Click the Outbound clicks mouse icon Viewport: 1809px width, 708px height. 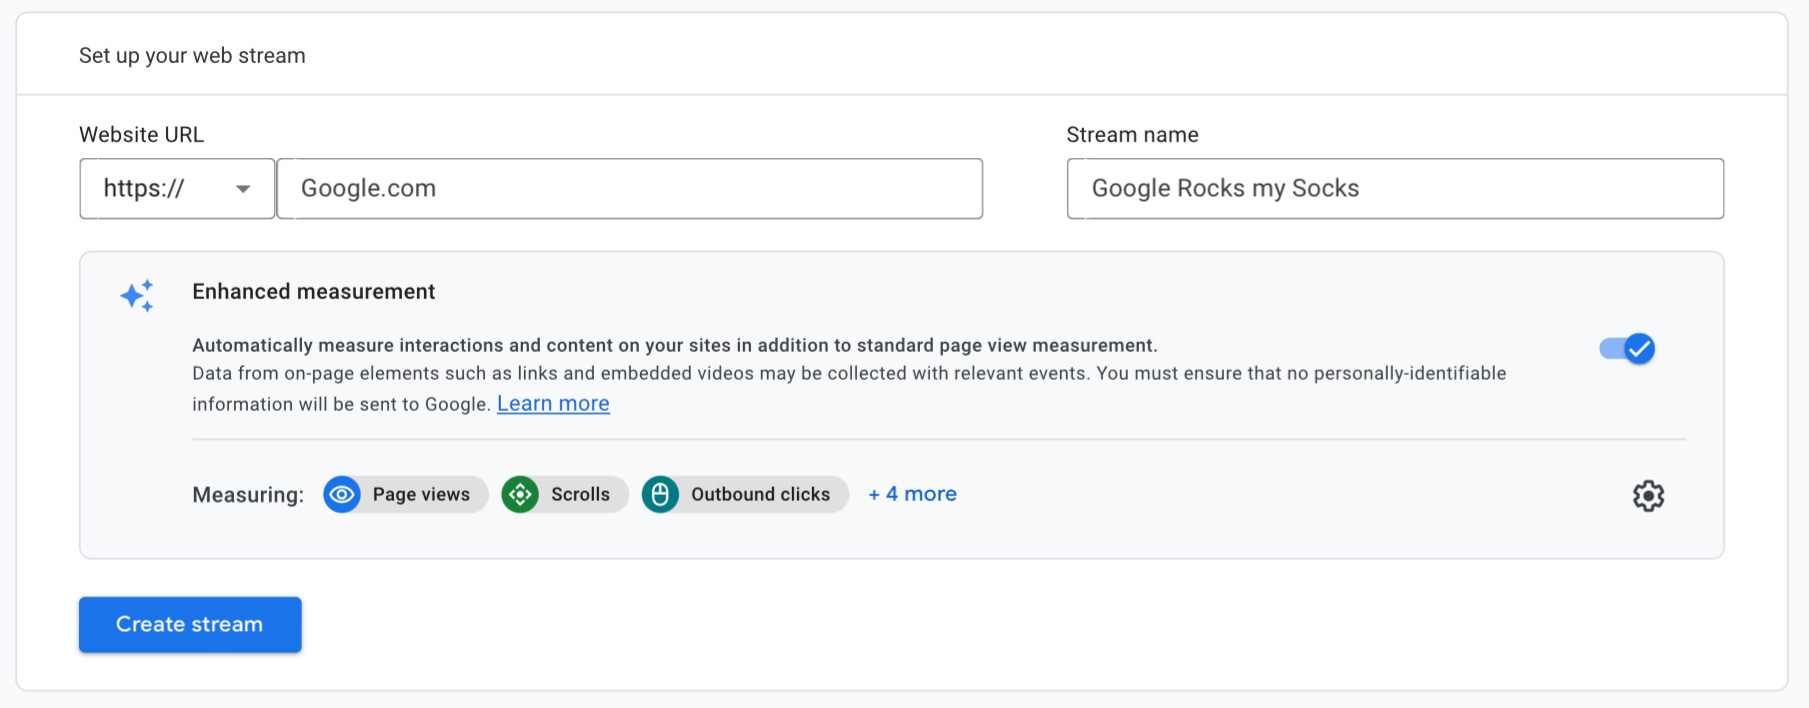[x=660, y=494]
